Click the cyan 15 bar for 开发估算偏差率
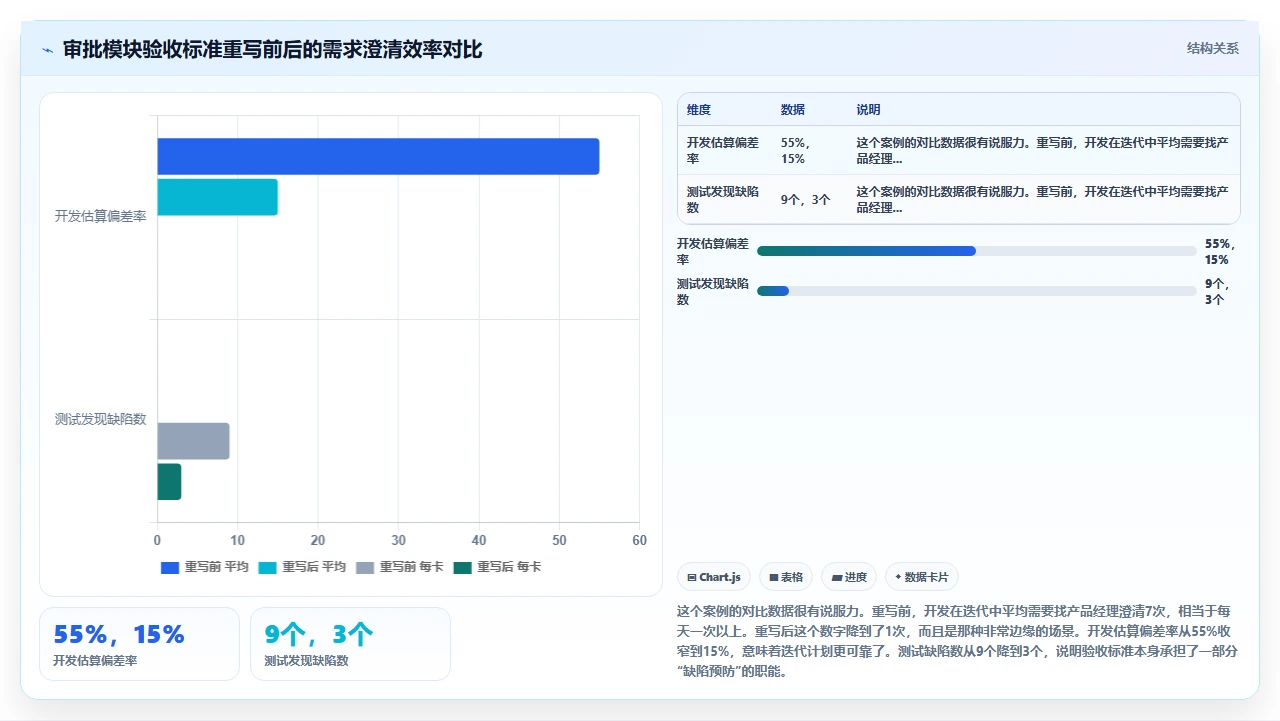The height and width of the screenshot is (721, 1280). coord(217,197)
